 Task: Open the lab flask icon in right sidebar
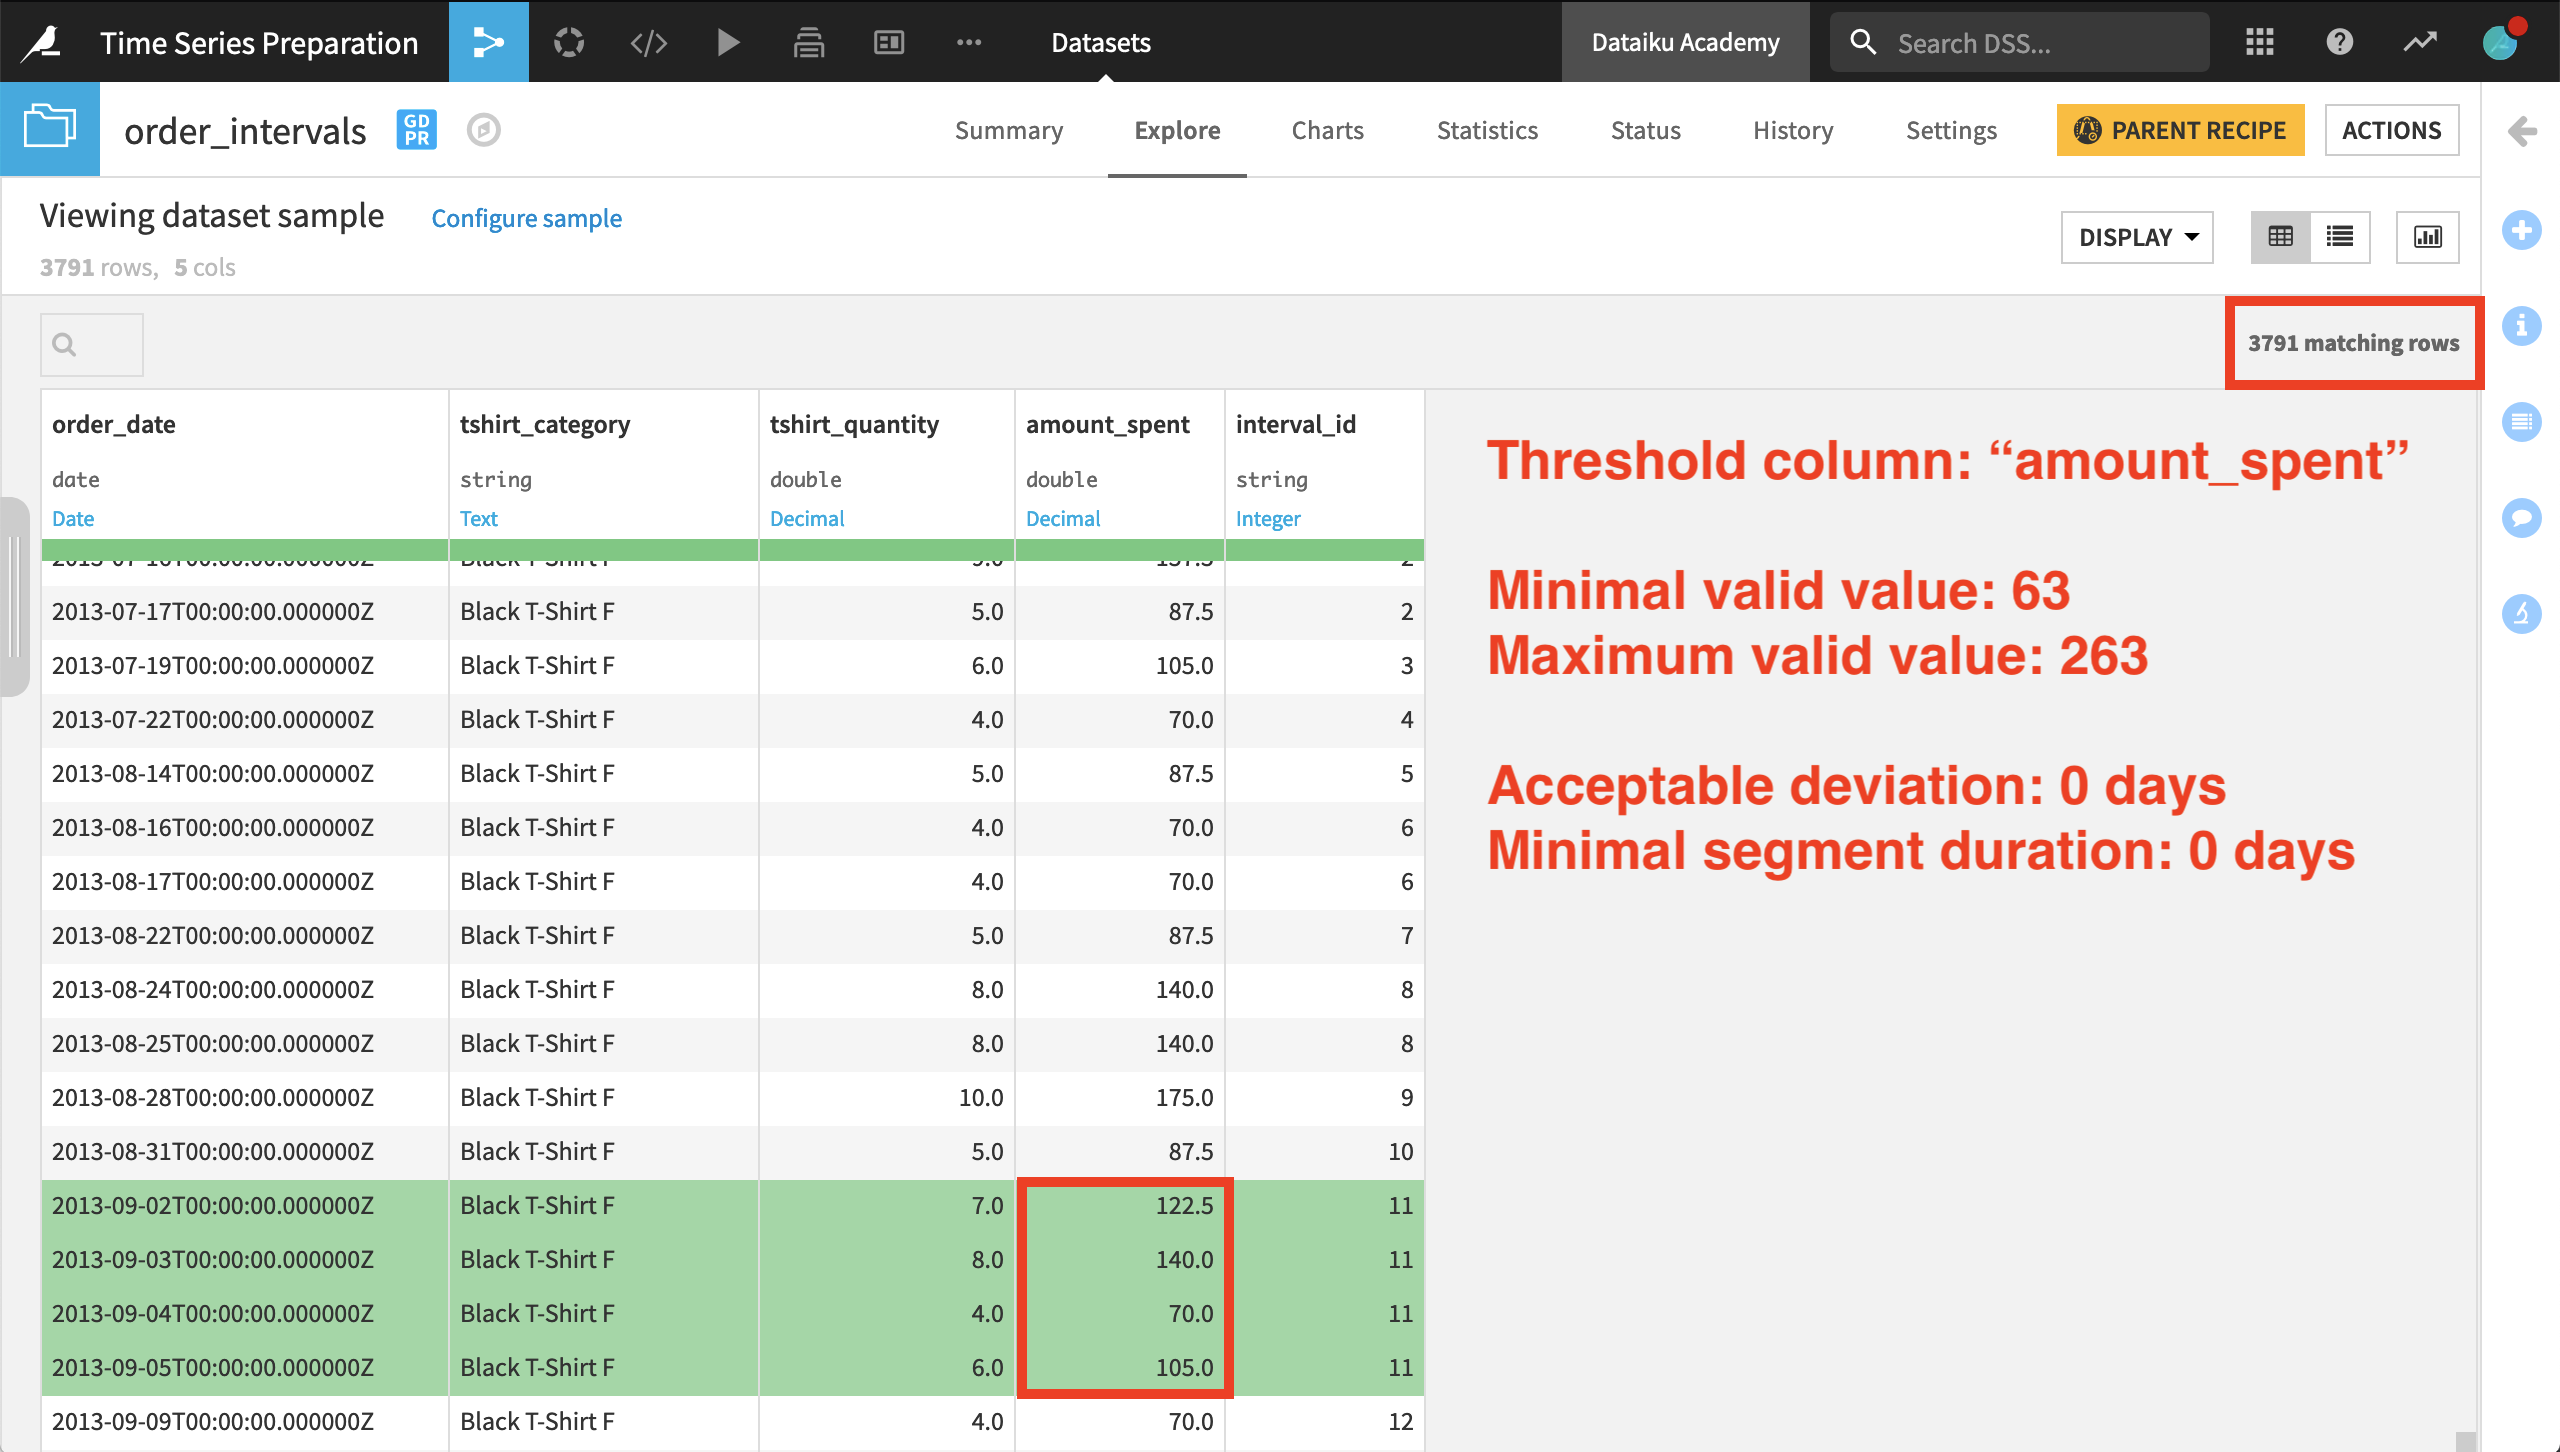click(2521, 613)
